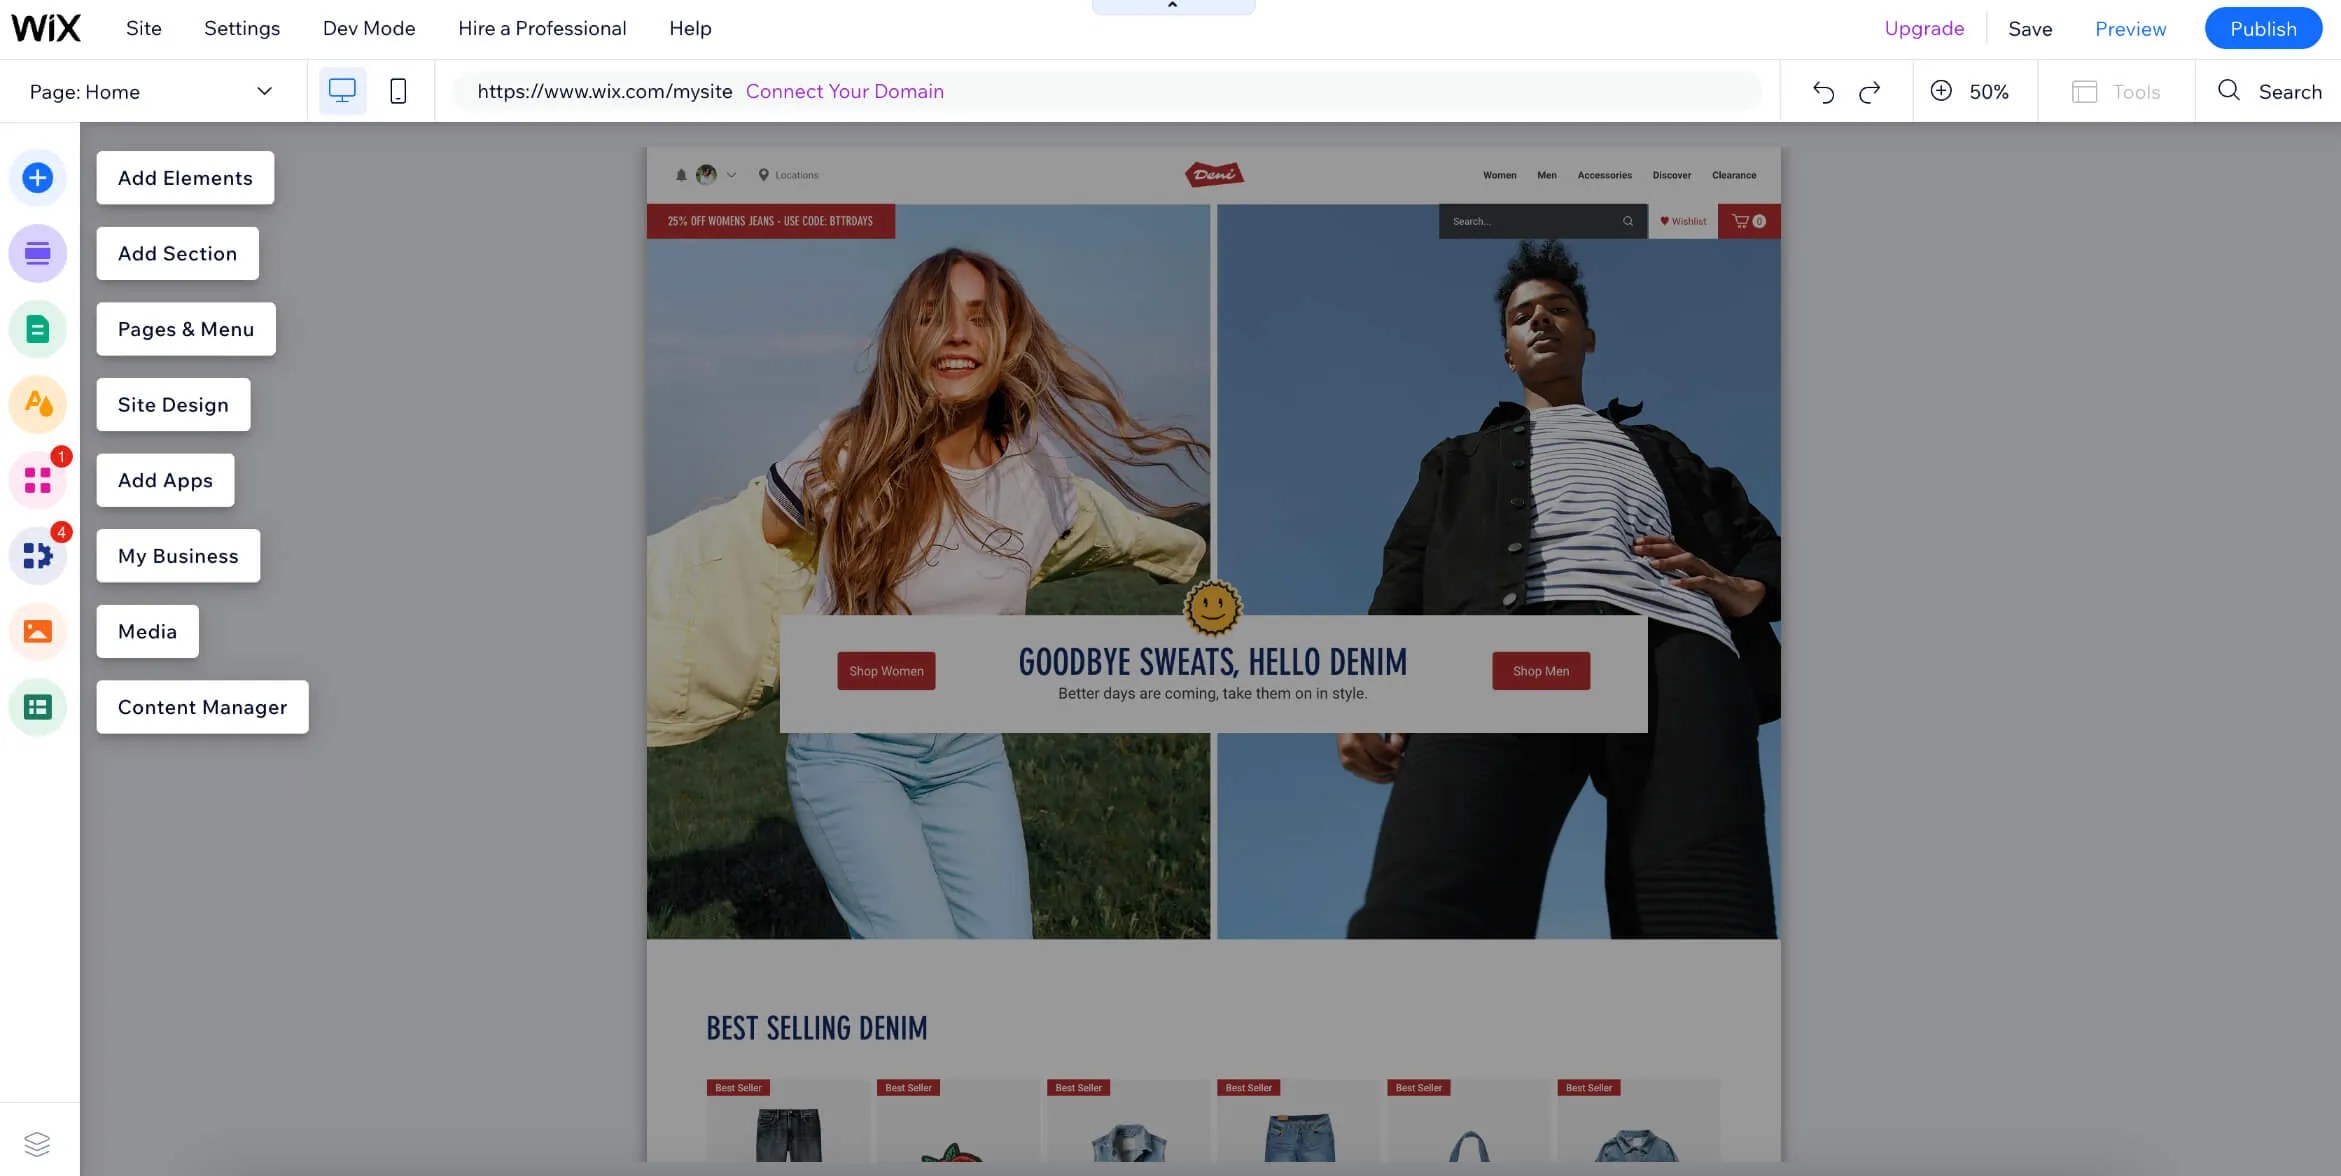2341x1176 pixels.
Task: Switch to desktop editor view
Action: [x=342, y=90]
